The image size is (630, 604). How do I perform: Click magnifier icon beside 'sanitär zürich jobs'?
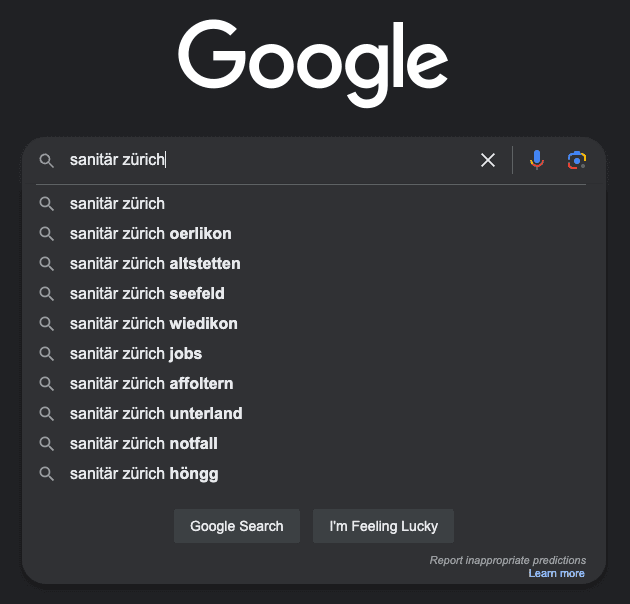pyautogui.click(x=46, y=354)
